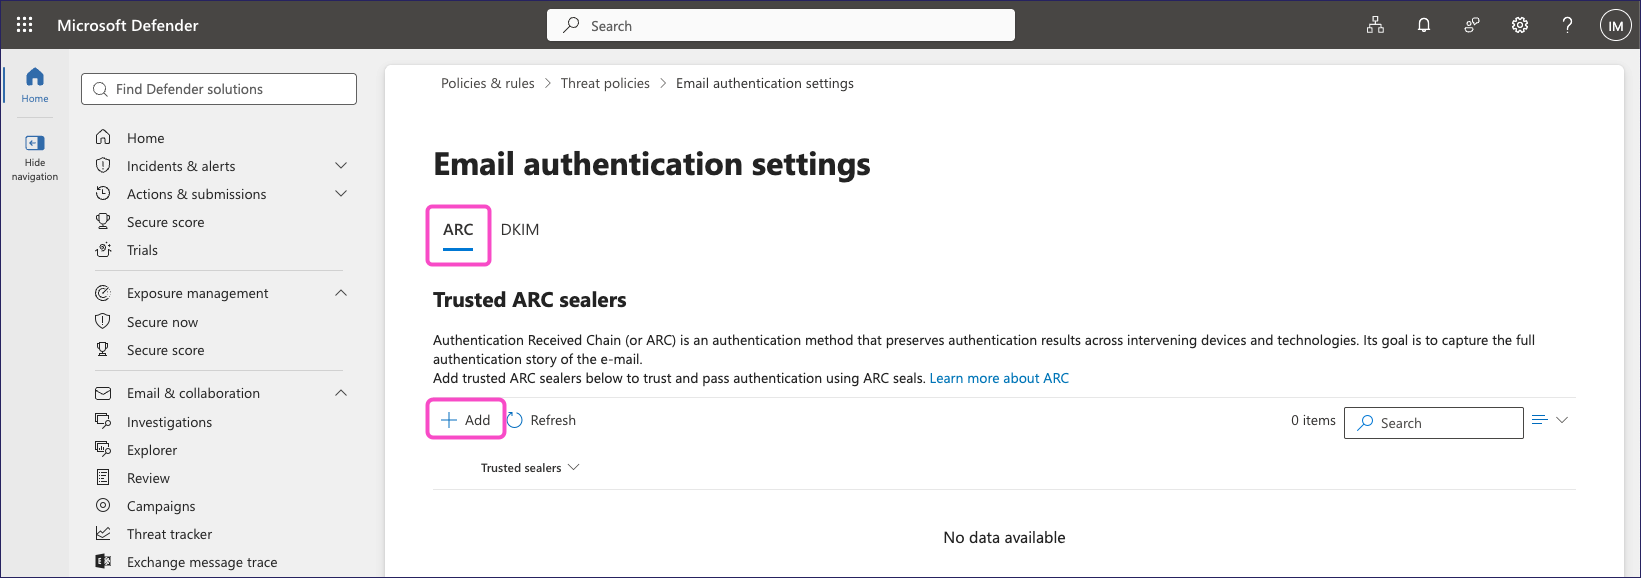Click the Hide navigation icon
Image resolution: width=1641 pixels, height=578 pixels.
click(x=35, y=157)
